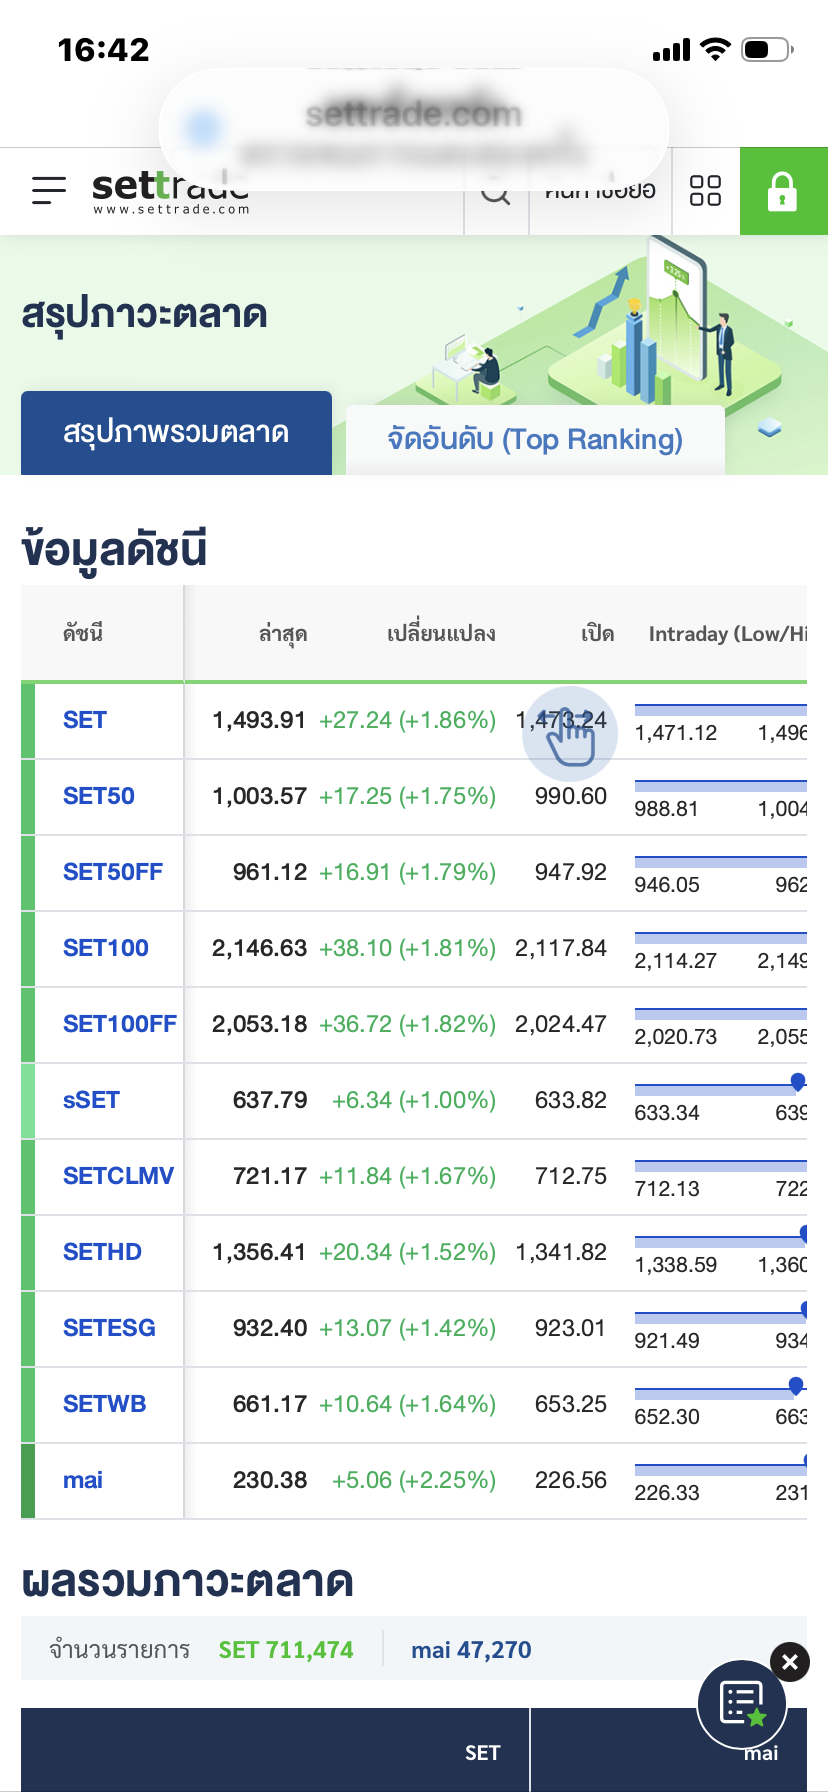Select the สรุปภาพรวมตลาด tab

click(176, 433)
